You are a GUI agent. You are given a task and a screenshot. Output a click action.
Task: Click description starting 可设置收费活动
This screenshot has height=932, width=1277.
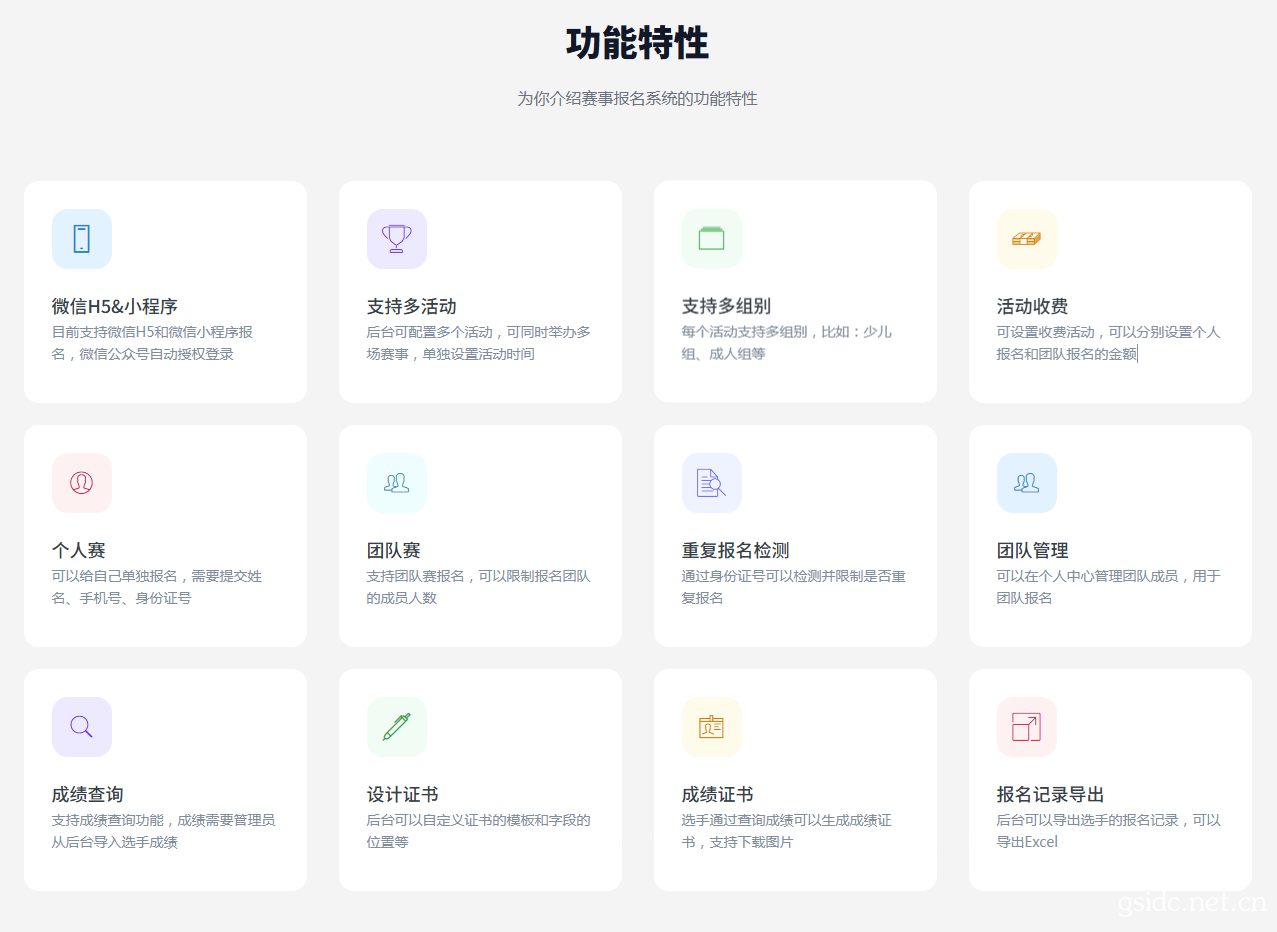(x=1109, y=343)
